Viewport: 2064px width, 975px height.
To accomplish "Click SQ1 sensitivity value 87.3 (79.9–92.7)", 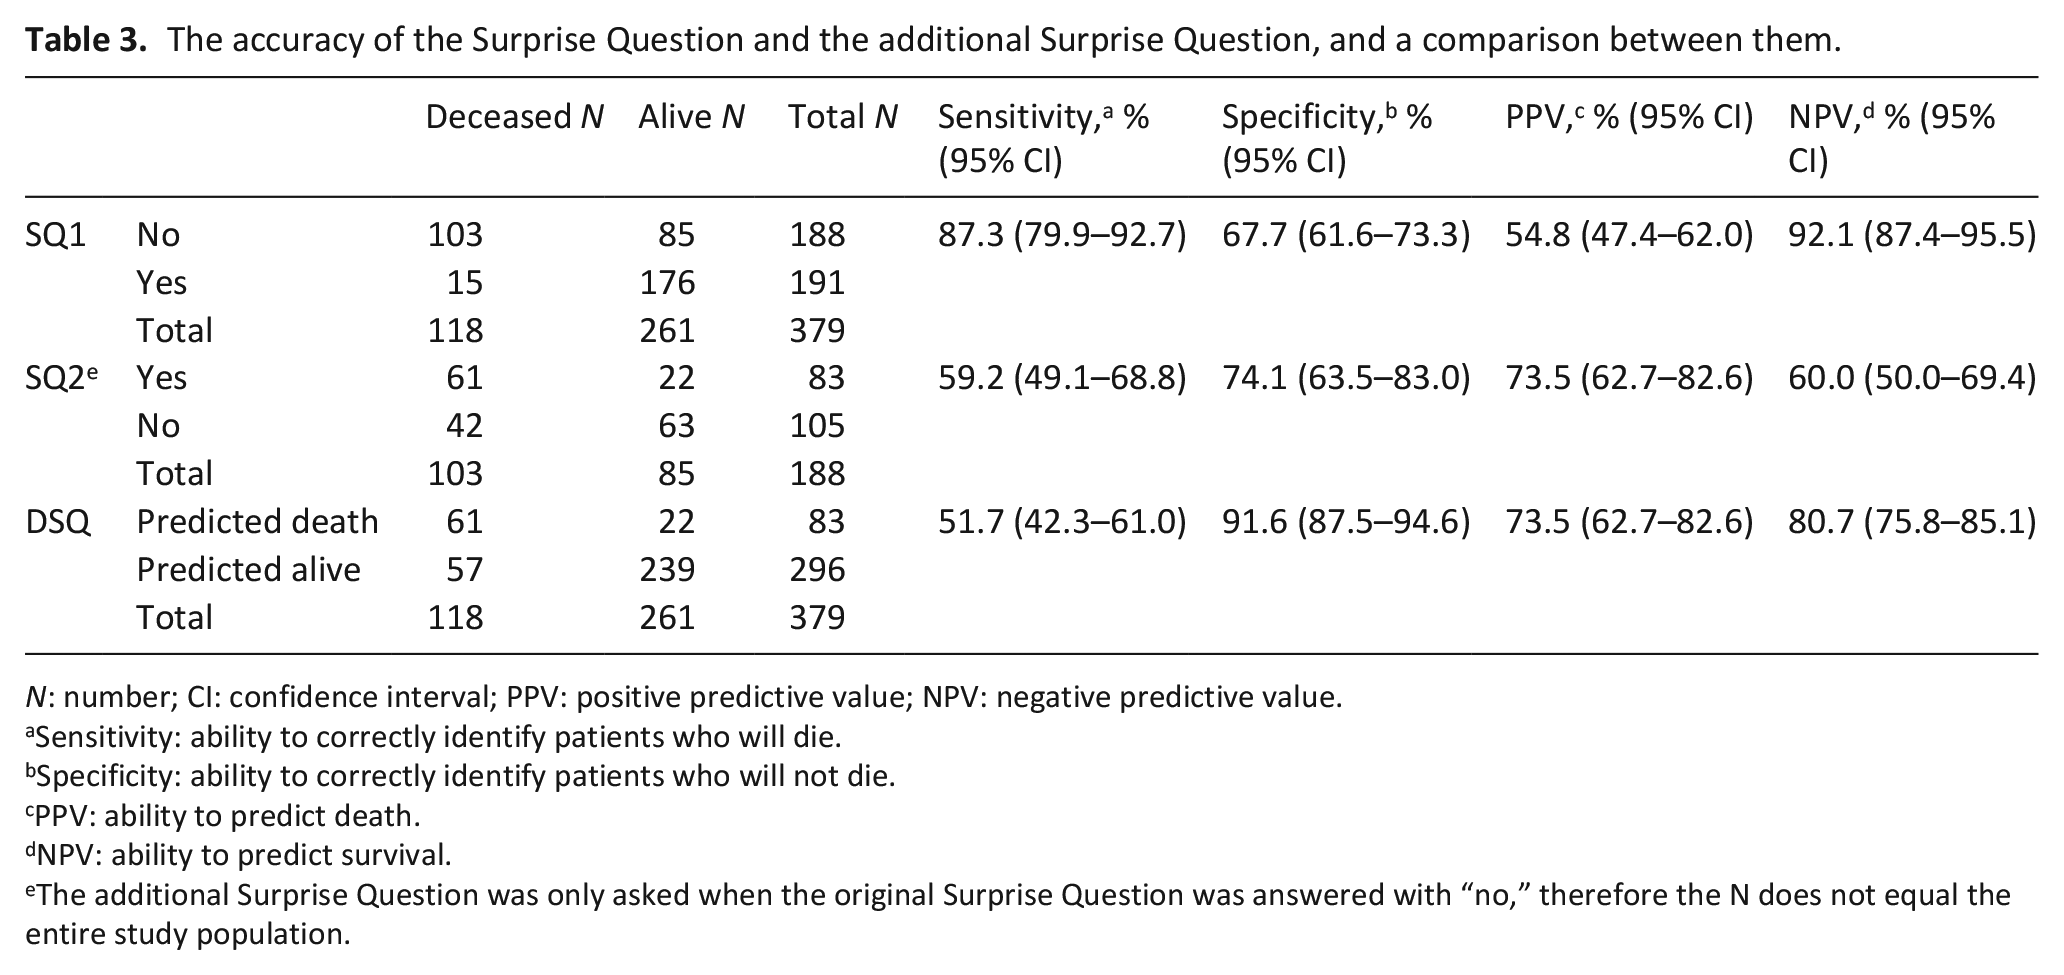I will click(1062, 235).
